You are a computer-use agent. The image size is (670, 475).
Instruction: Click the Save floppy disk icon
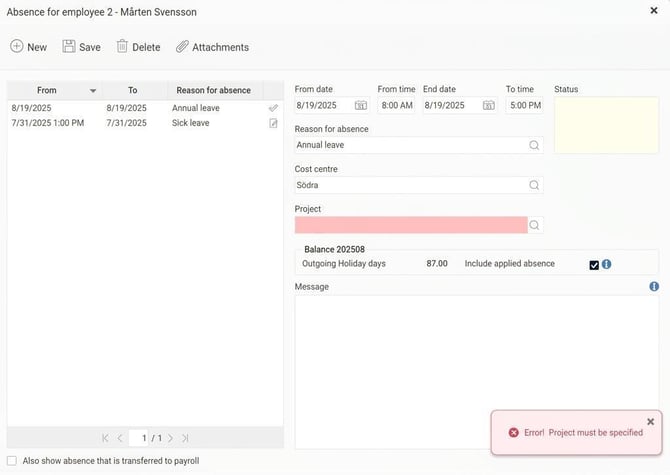click(69, 46)
